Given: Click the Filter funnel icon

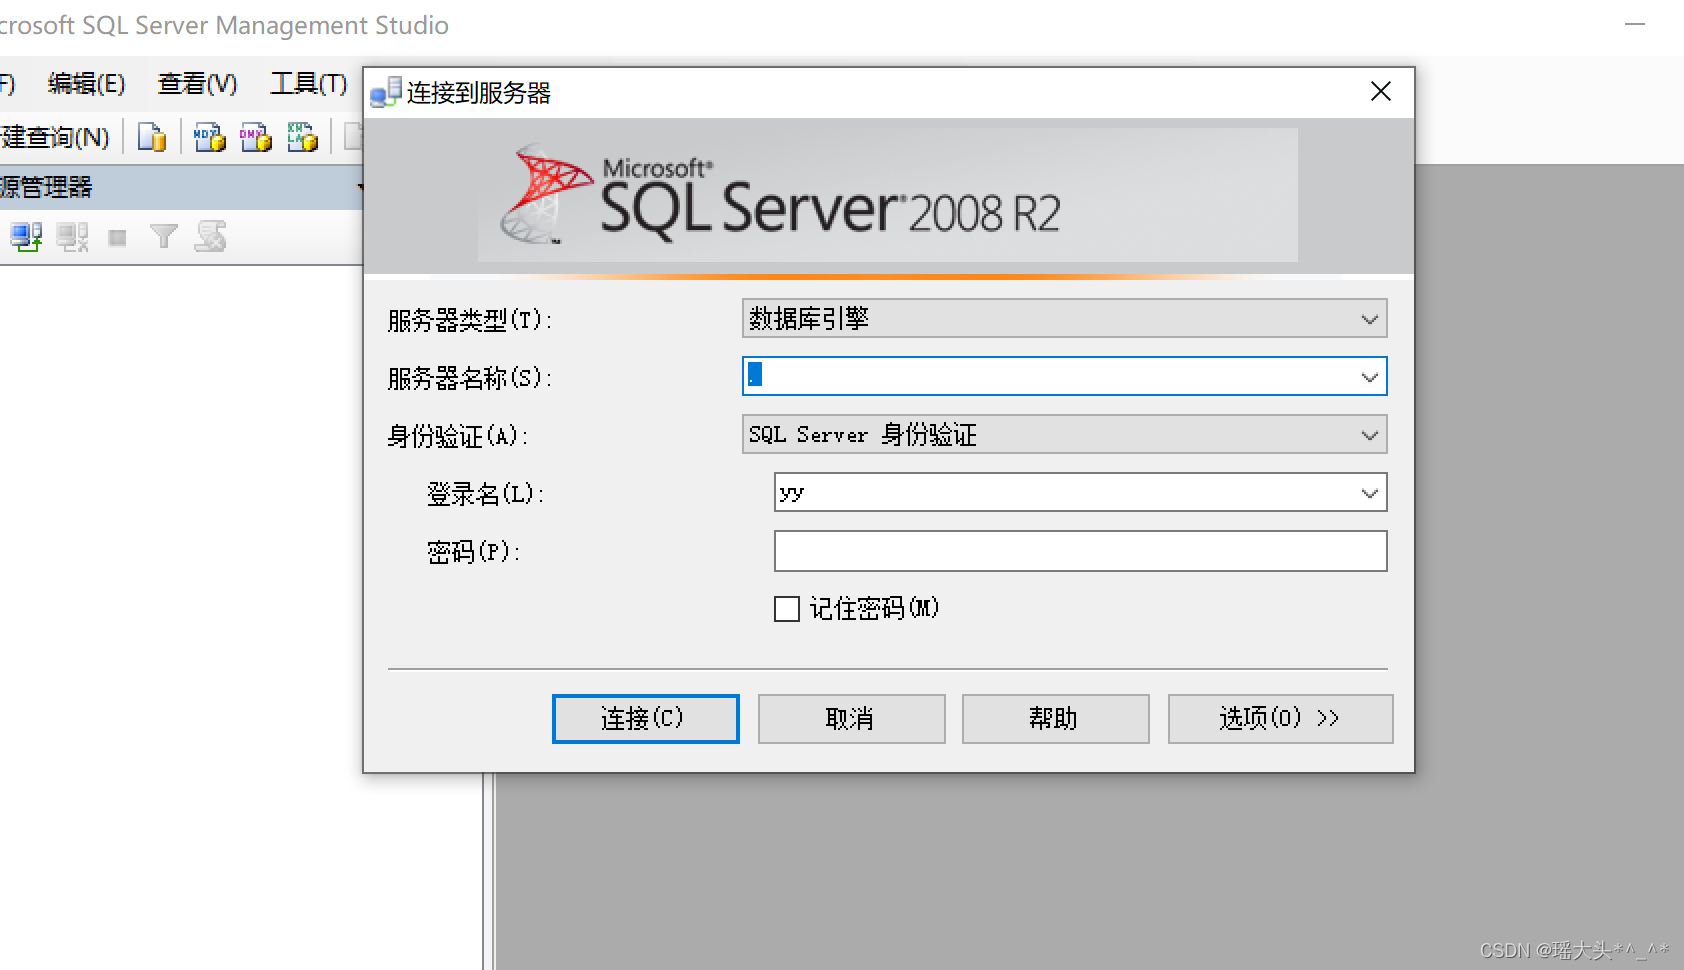Looking at the screenshot, I should [x=163, y=237].
